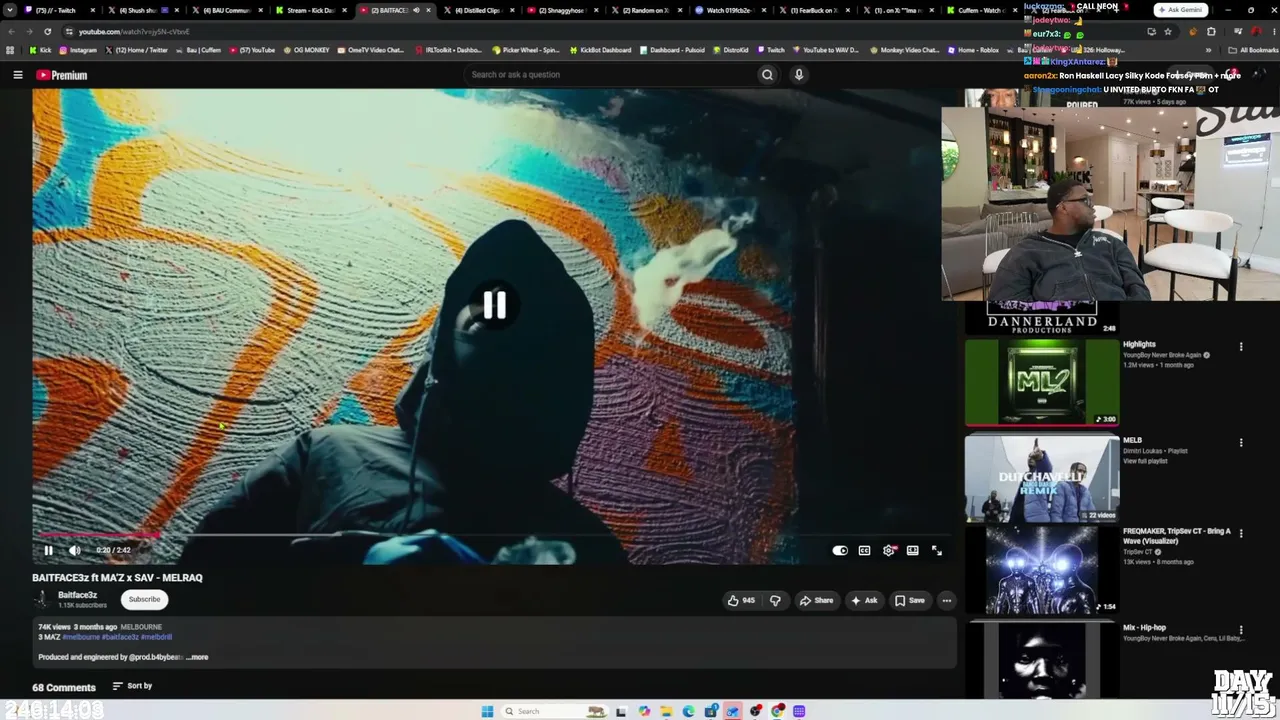Start voice search with the microphone icon
The width and height of the screenshot is (1280, 720).
tap(799, 75)
